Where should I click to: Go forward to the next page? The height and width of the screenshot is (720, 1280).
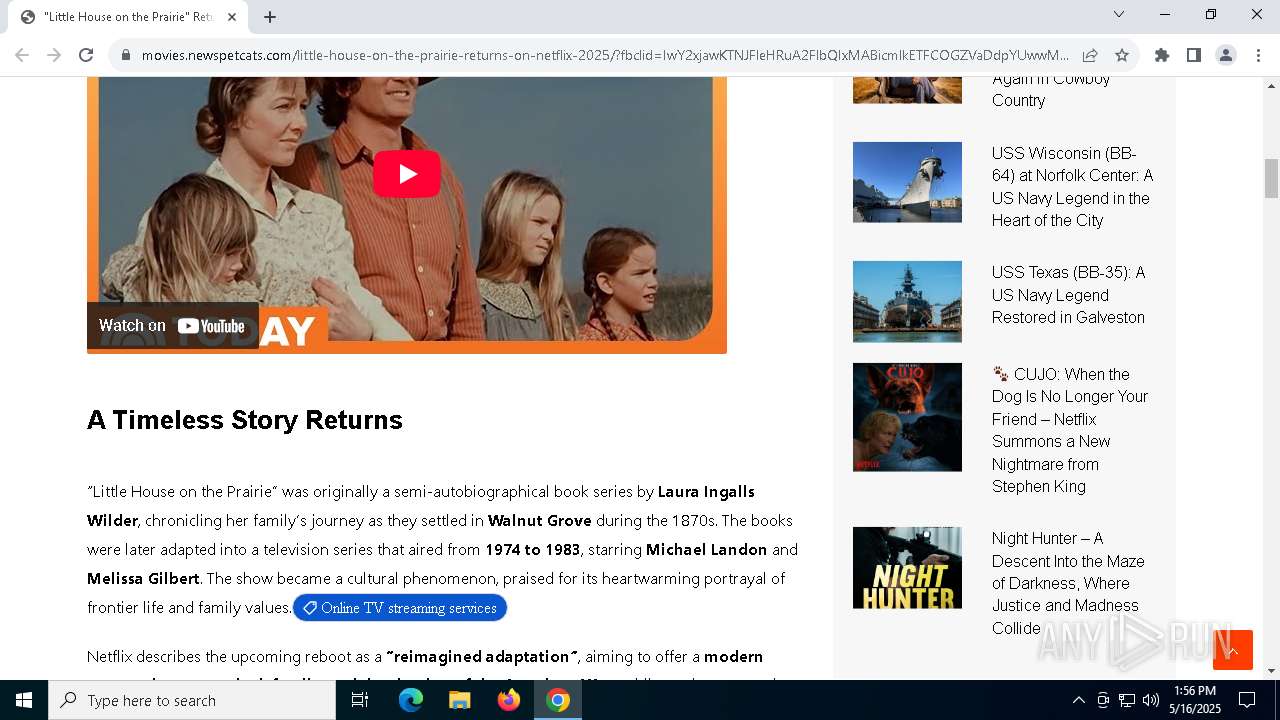[x=54, y=55]
